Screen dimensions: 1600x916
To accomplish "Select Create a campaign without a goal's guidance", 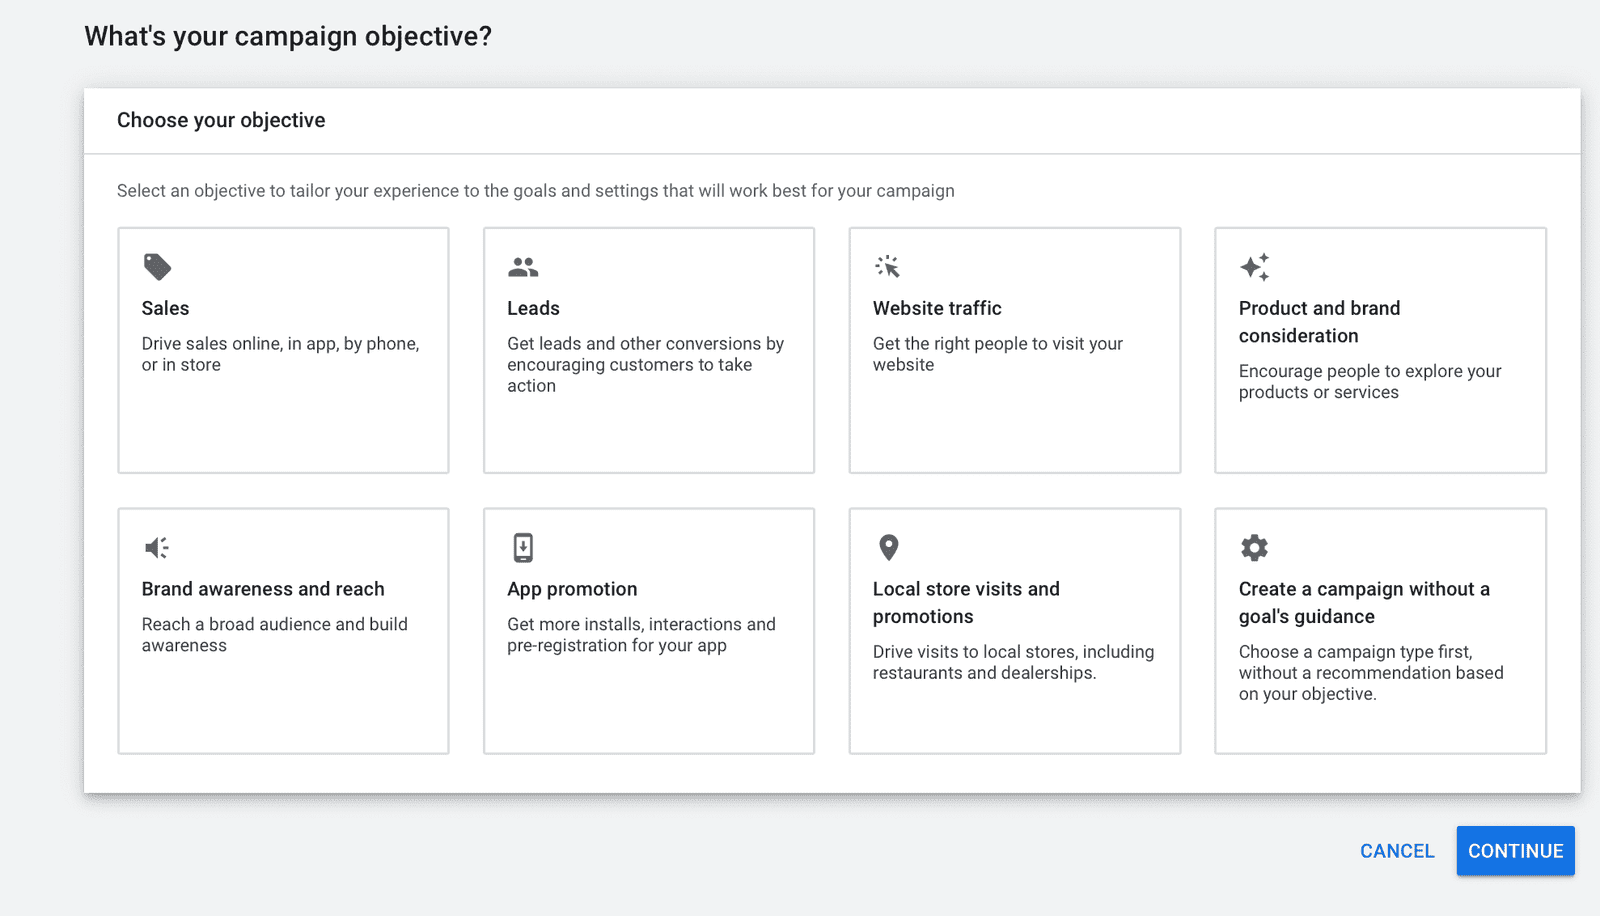I will pos(1363,603).
